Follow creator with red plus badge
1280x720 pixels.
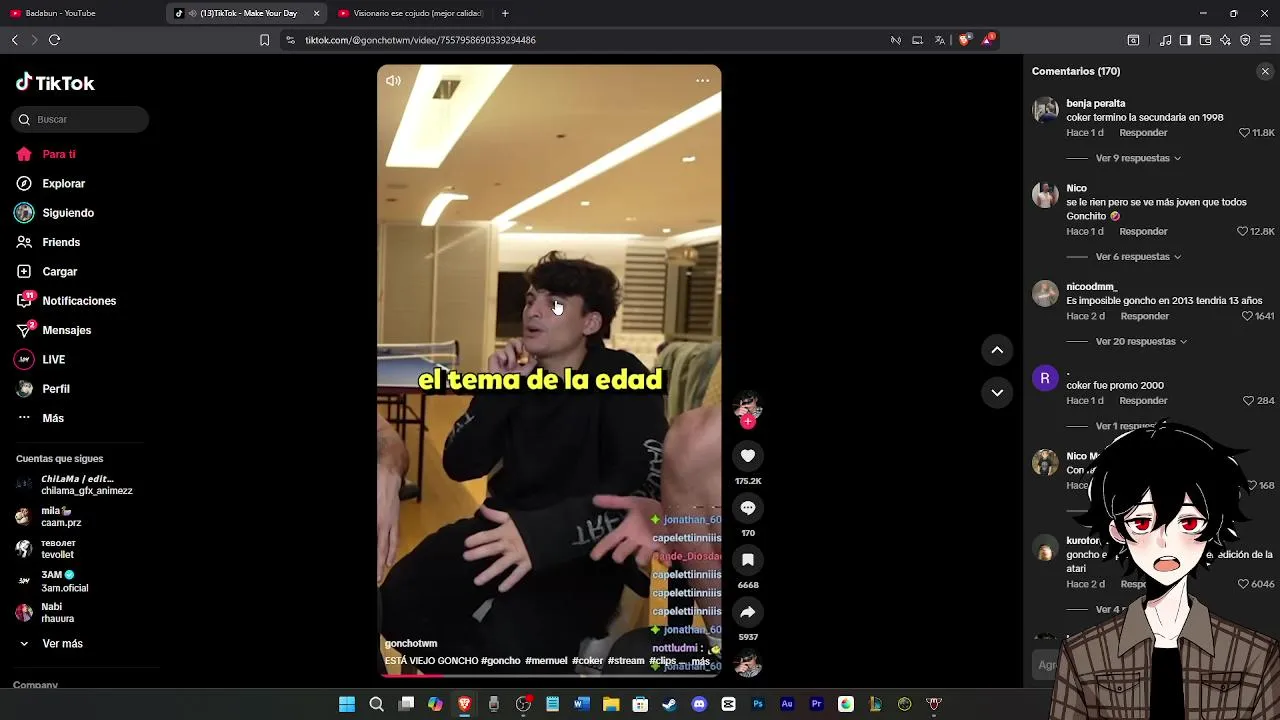pos(748,421)
